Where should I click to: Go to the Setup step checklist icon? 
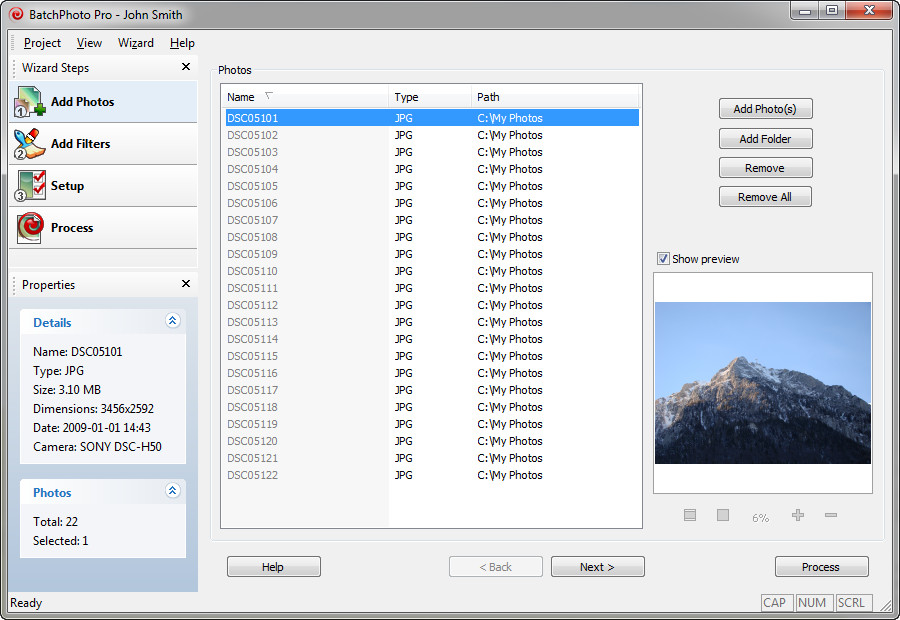click(30, 185)
